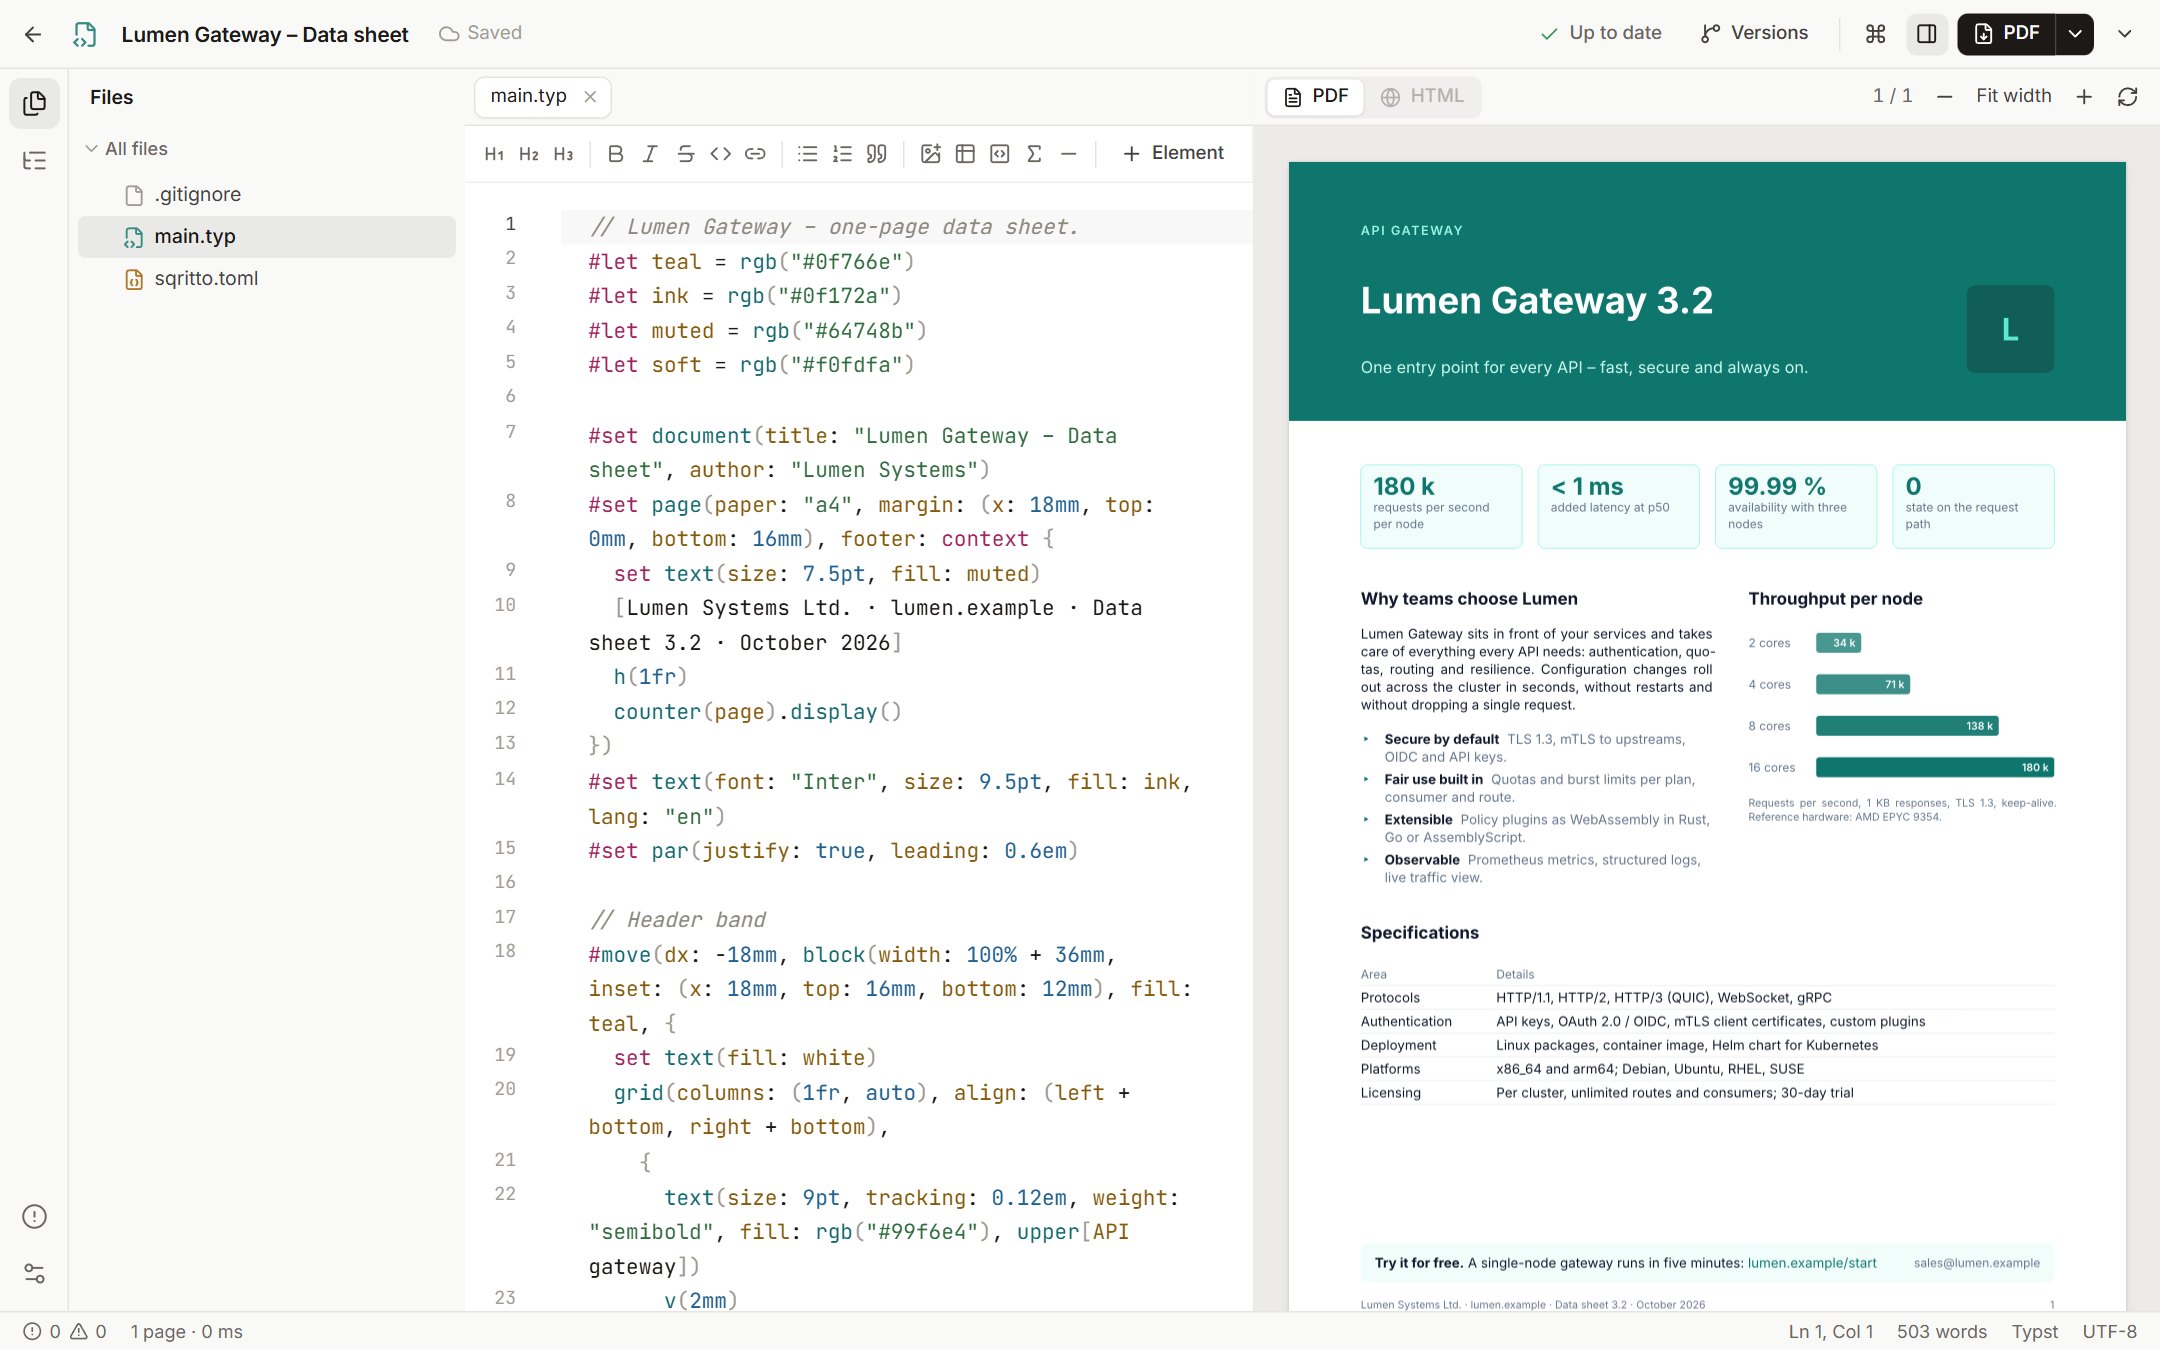Toggle the split preview layout
The width and height of the screenshot is (2160, 1350).
click(x=1926, y=34)
